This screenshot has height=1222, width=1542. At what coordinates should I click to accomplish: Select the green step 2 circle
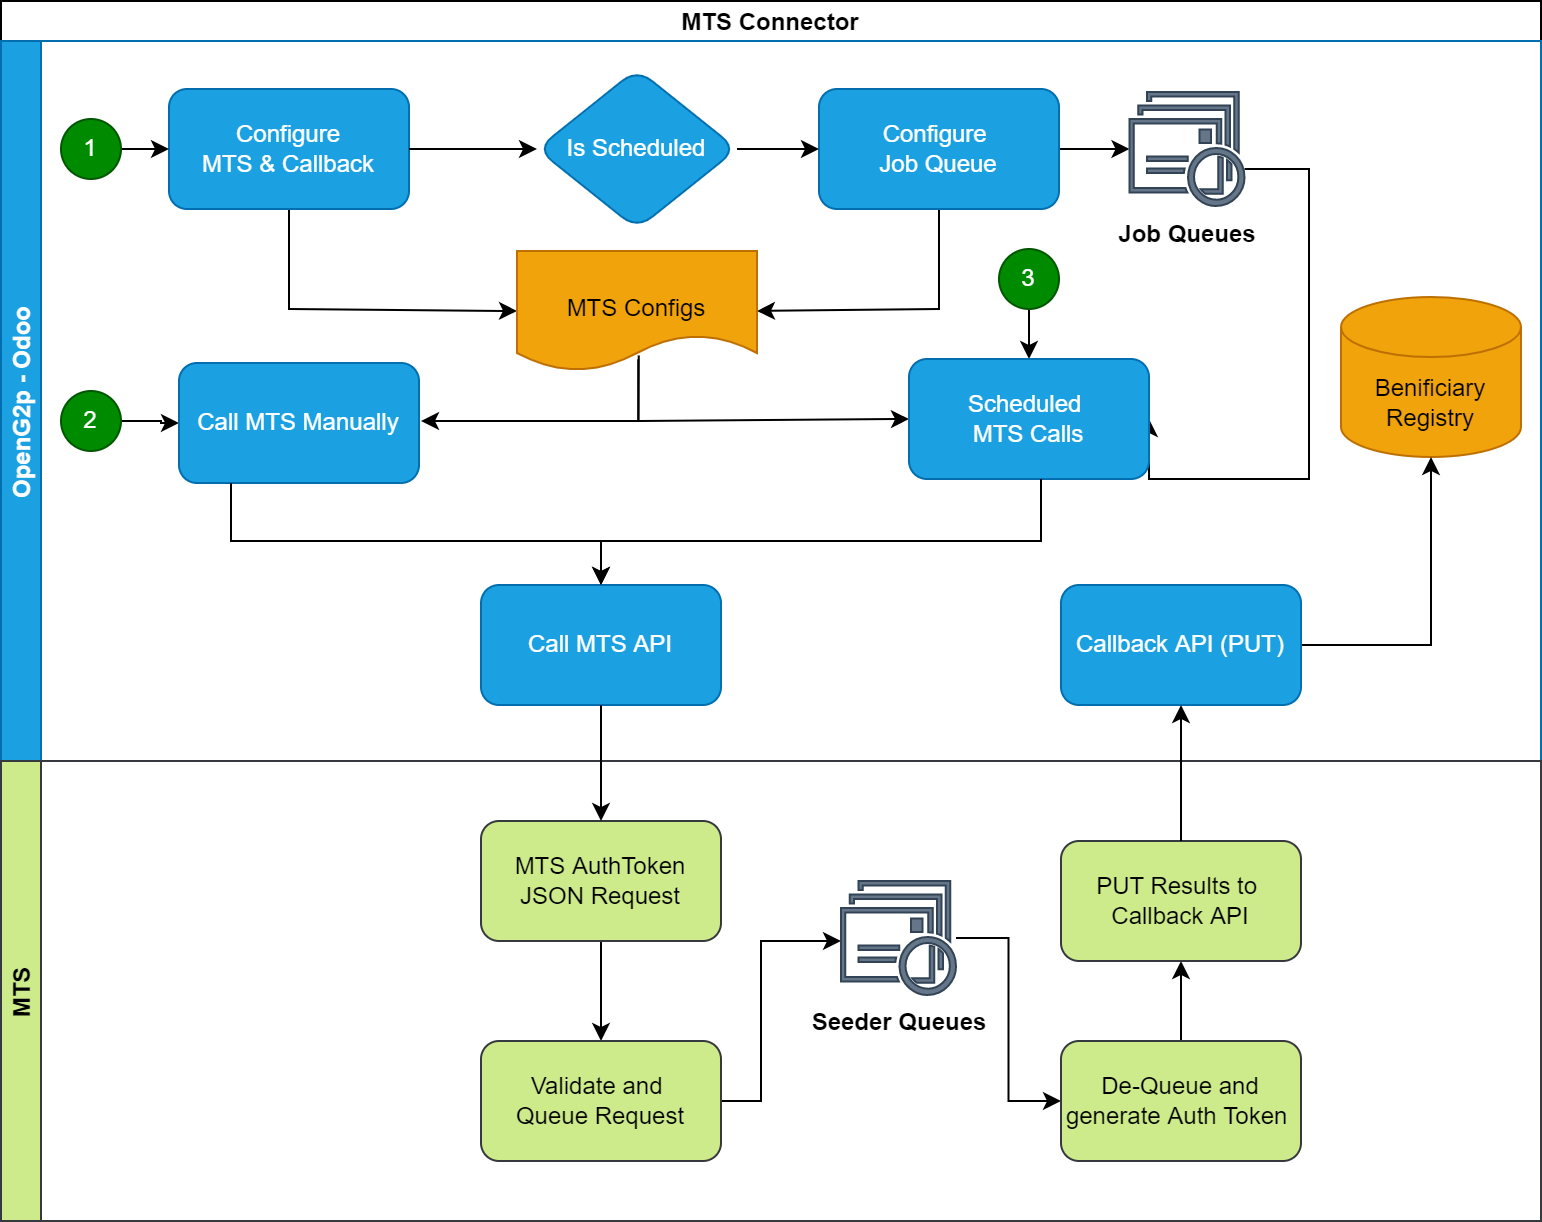click(x=91, y=420)
